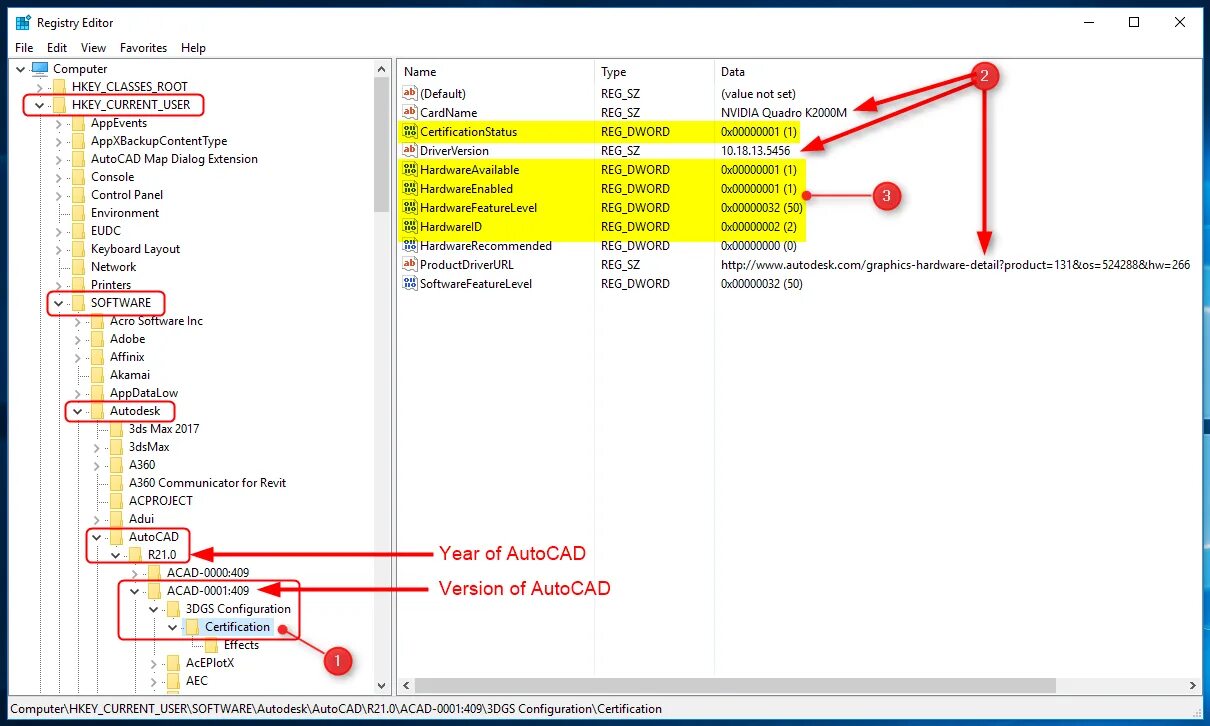
Task: Click the CardName string value icon
Action: pyautogui.click(x=410, y=112)
